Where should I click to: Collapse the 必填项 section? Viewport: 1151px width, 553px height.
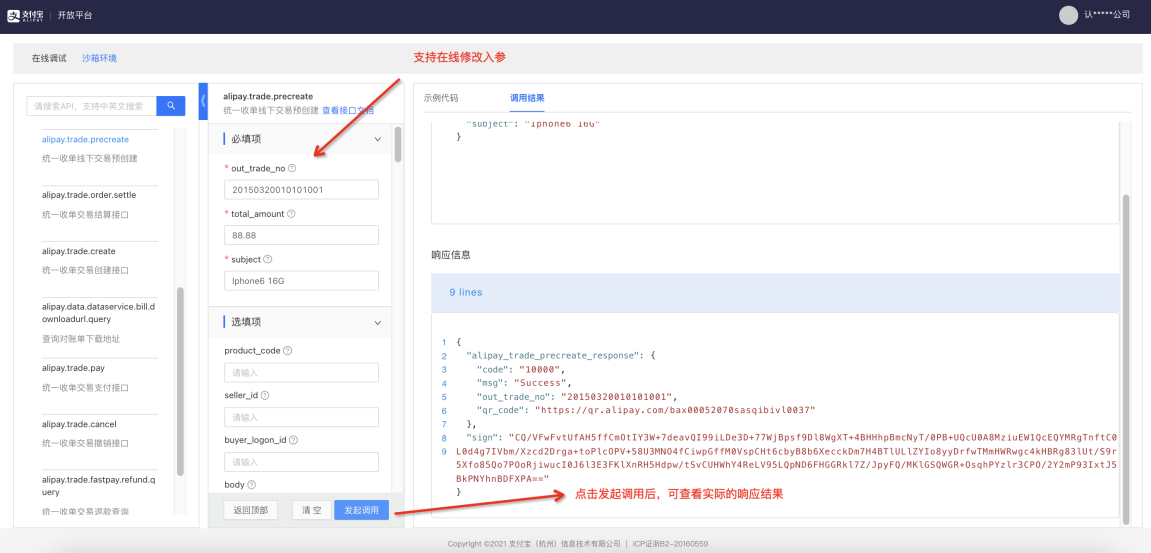[x=378, y=139]
